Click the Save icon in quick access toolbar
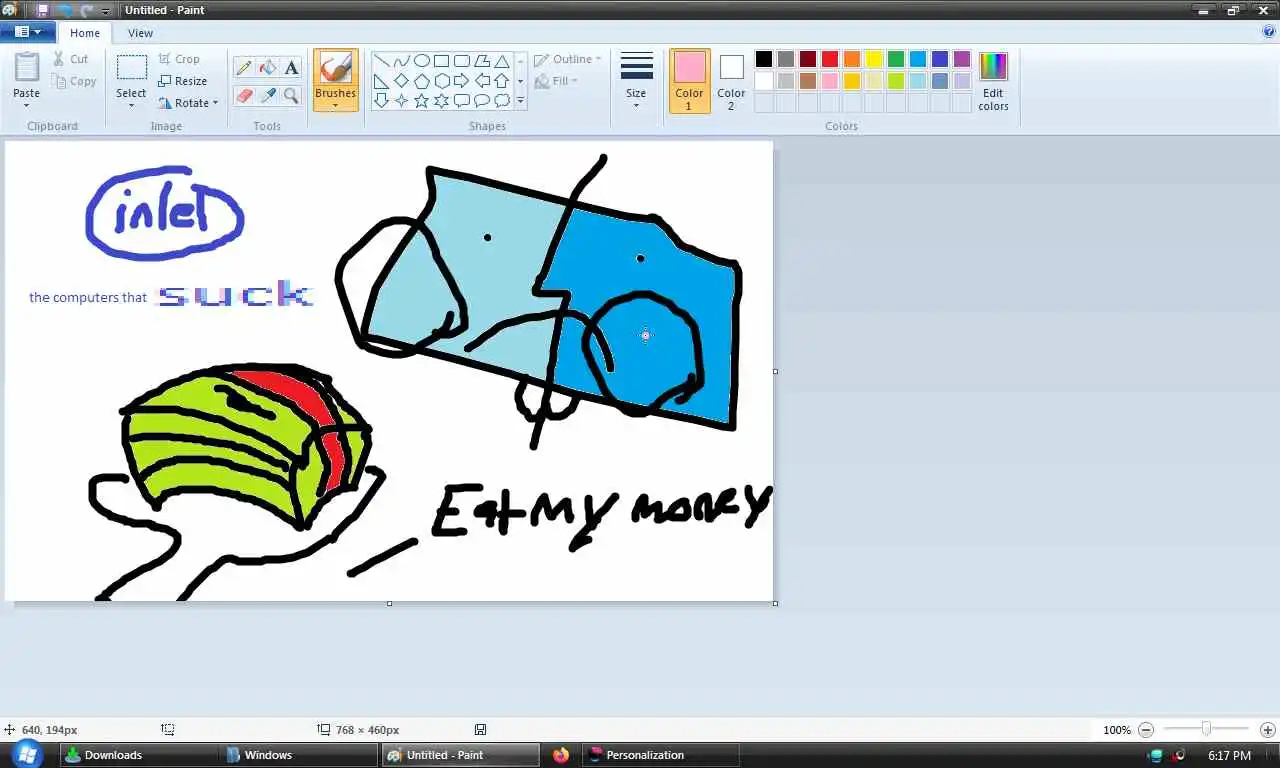 pos(42,10)
